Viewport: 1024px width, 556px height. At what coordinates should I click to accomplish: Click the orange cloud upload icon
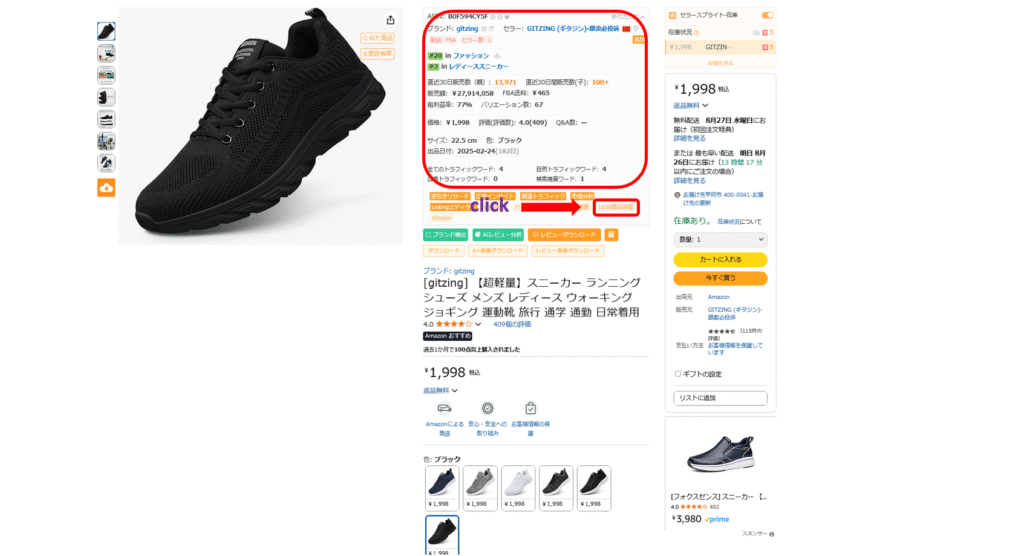click(106, 188)
